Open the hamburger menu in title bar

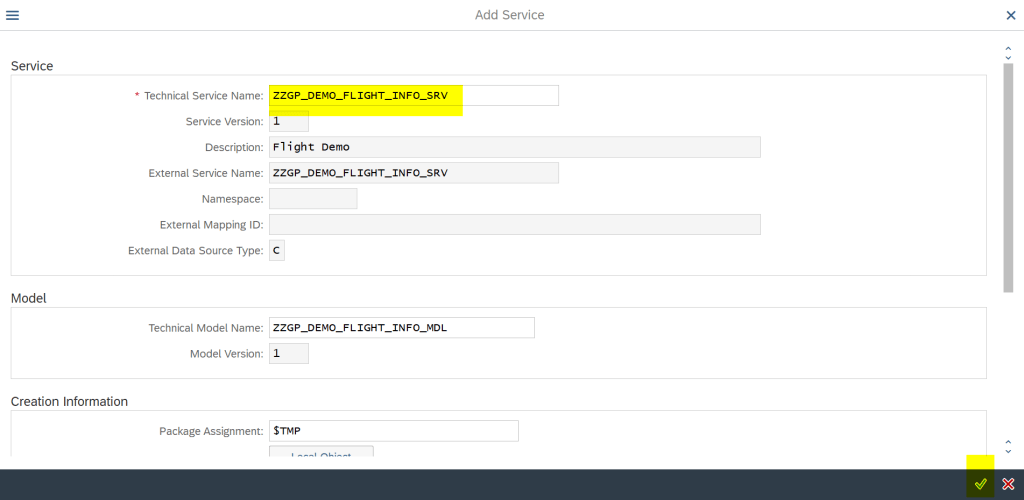tap(13, 16)
